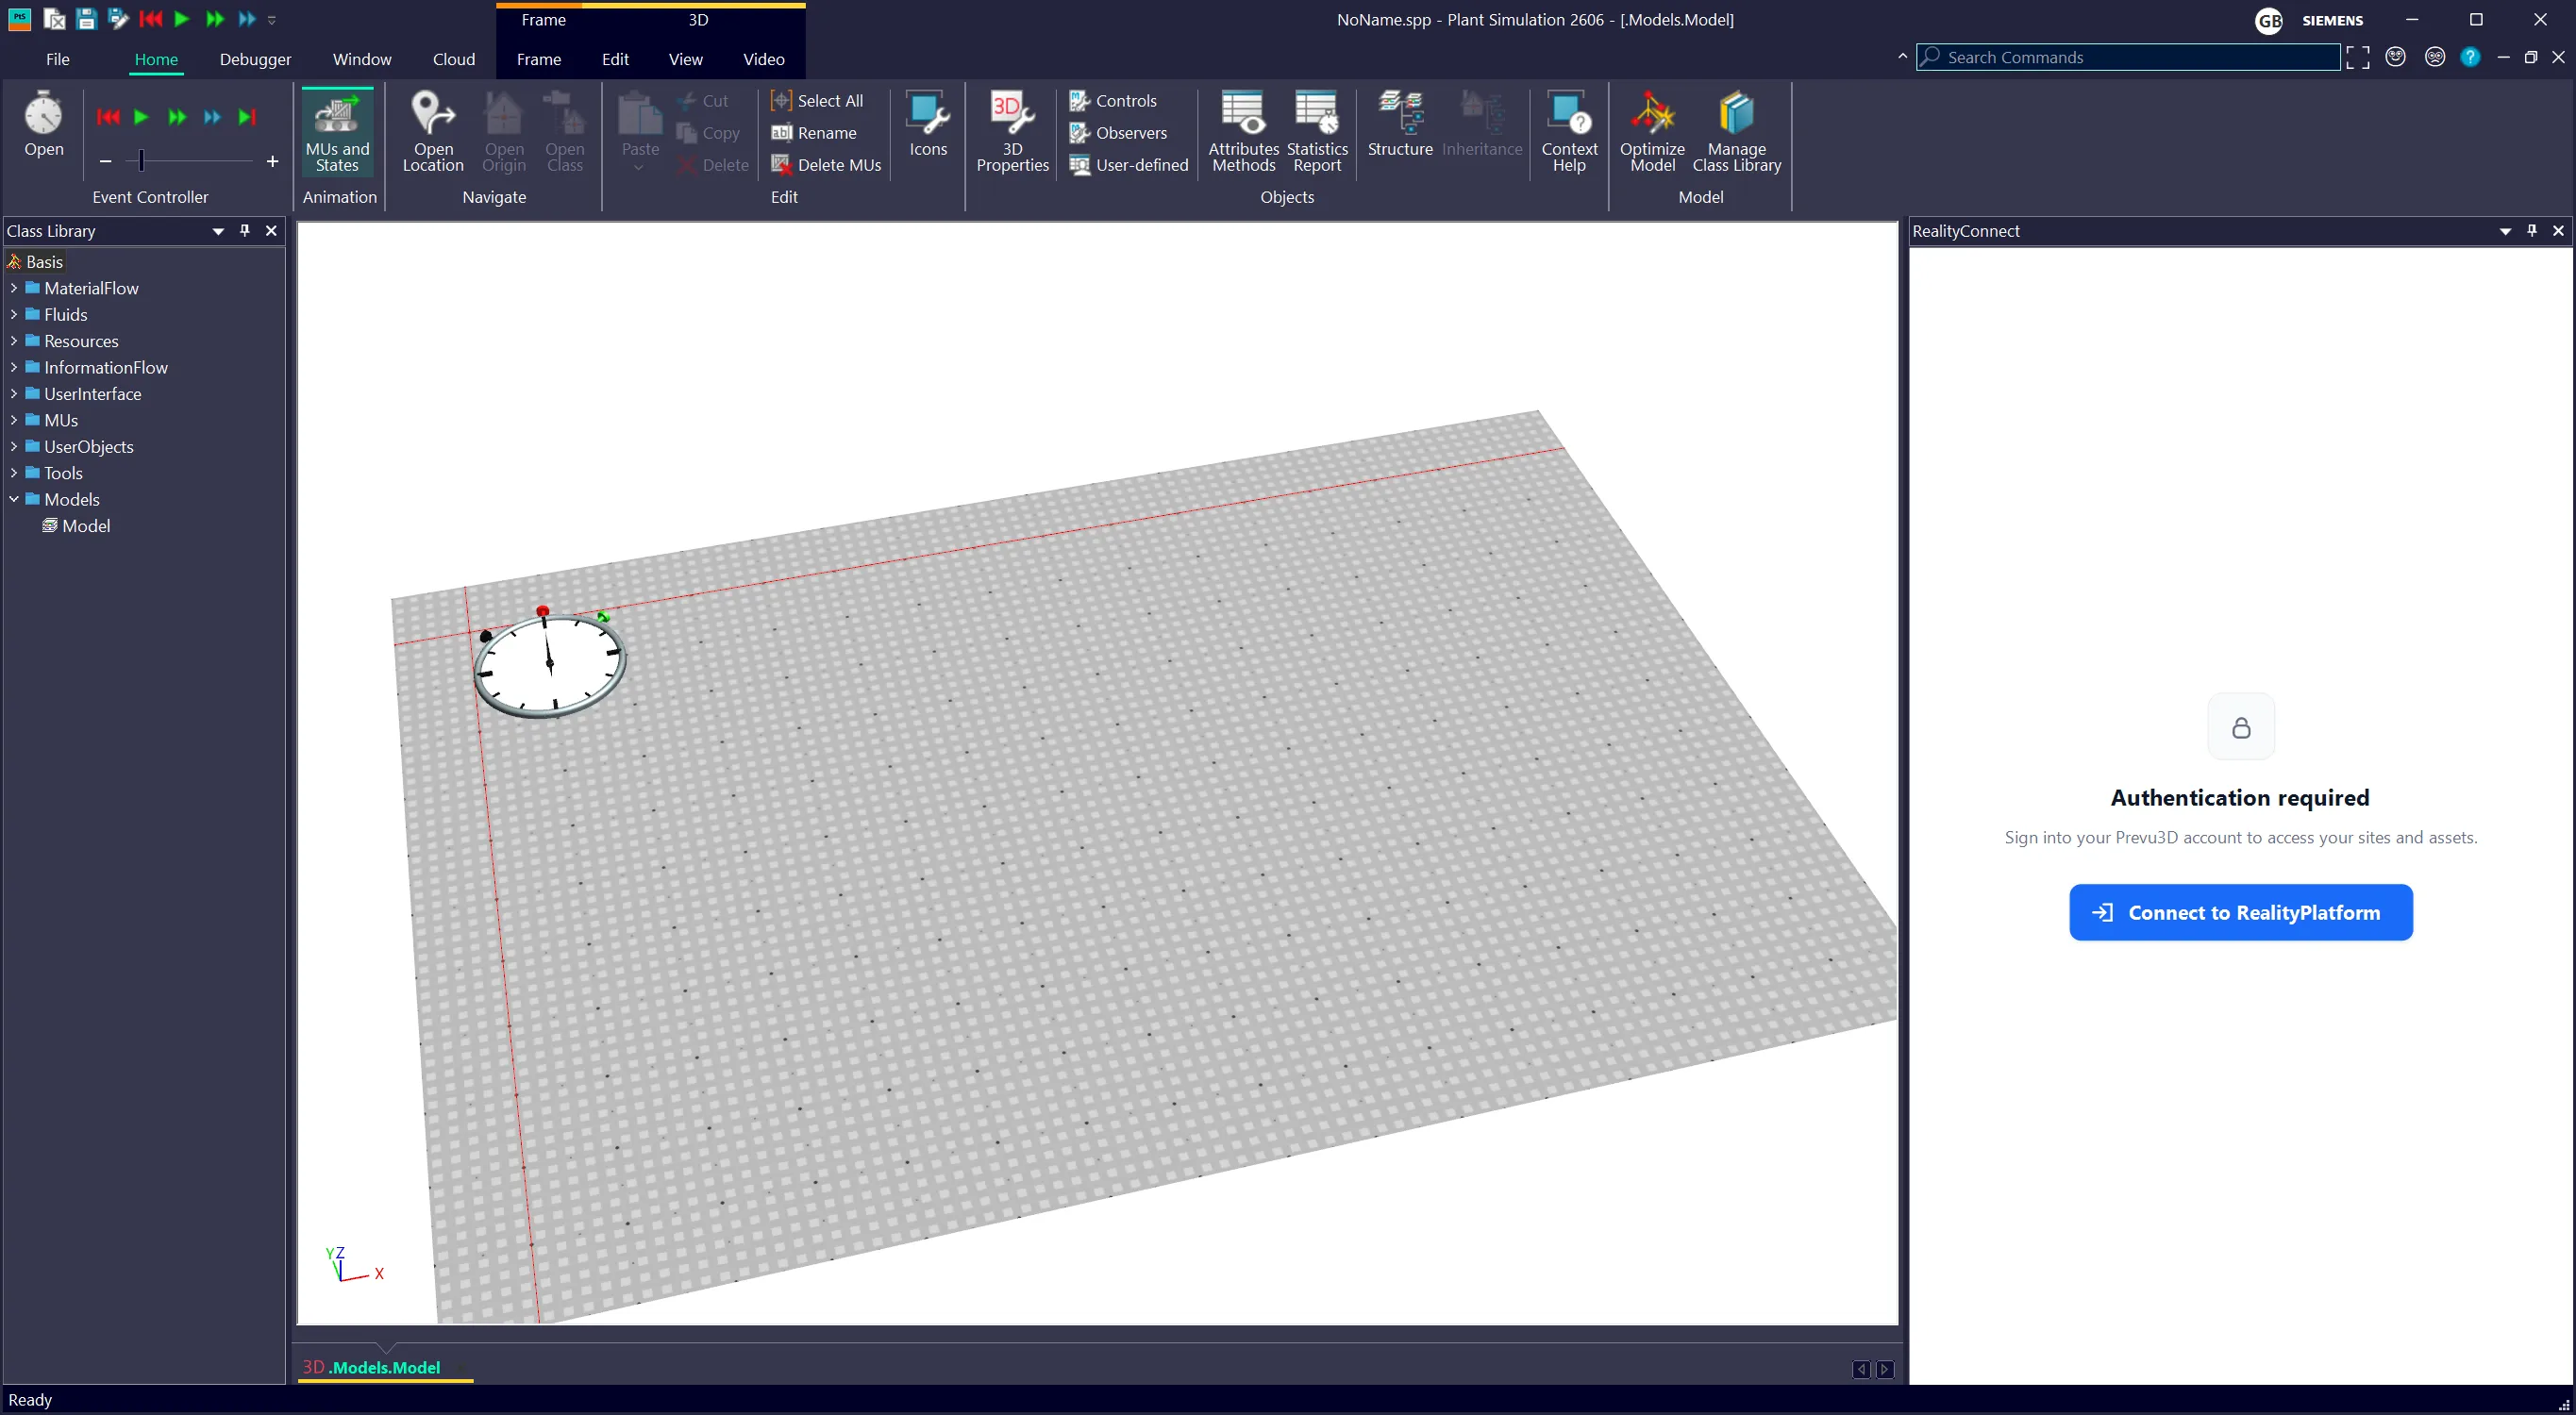
Task: Open the Statistics Report
Action: [x=1317, y=131]
